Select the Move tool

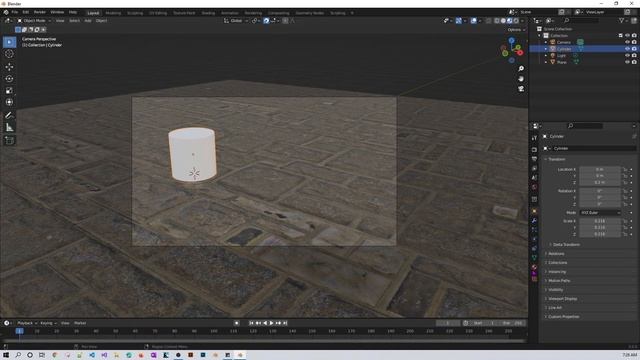(x=9, y=67)
